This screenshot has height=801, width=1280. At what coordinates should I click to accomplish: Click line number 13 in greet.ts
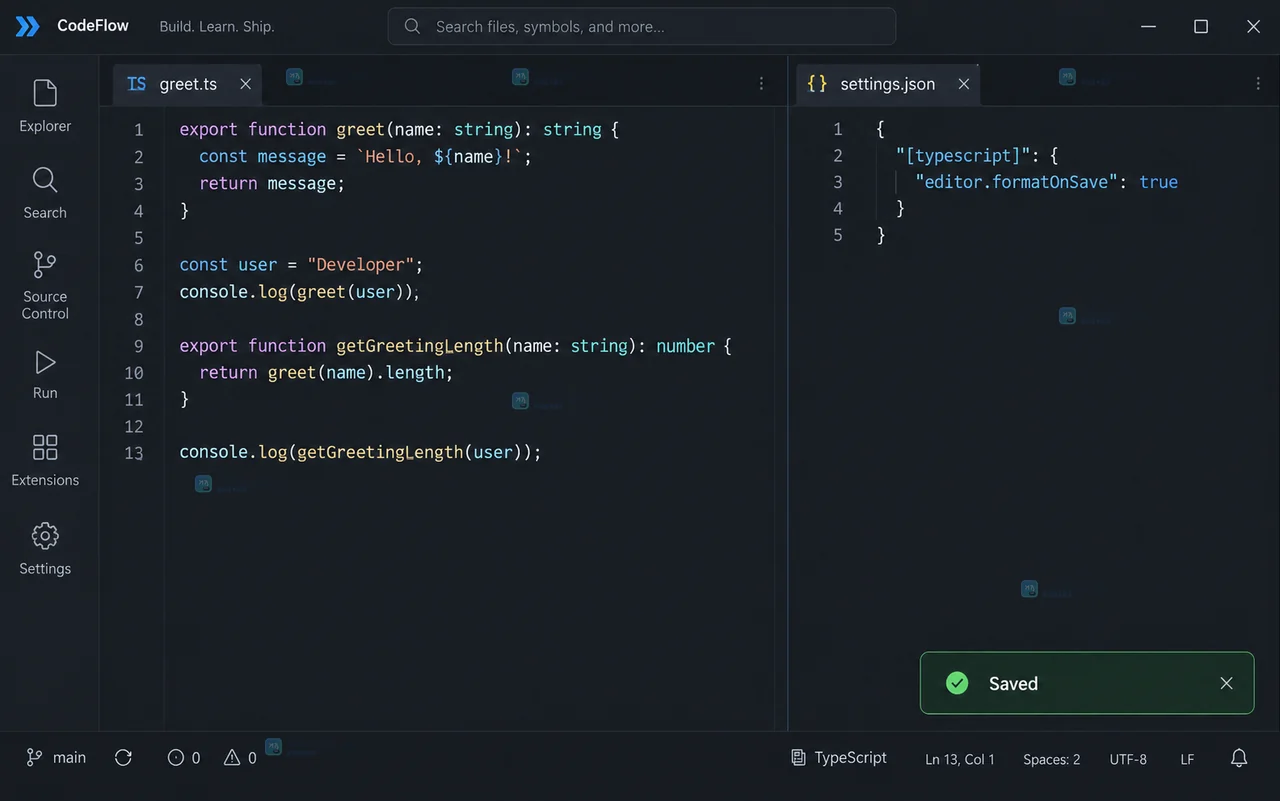(134, 453)
